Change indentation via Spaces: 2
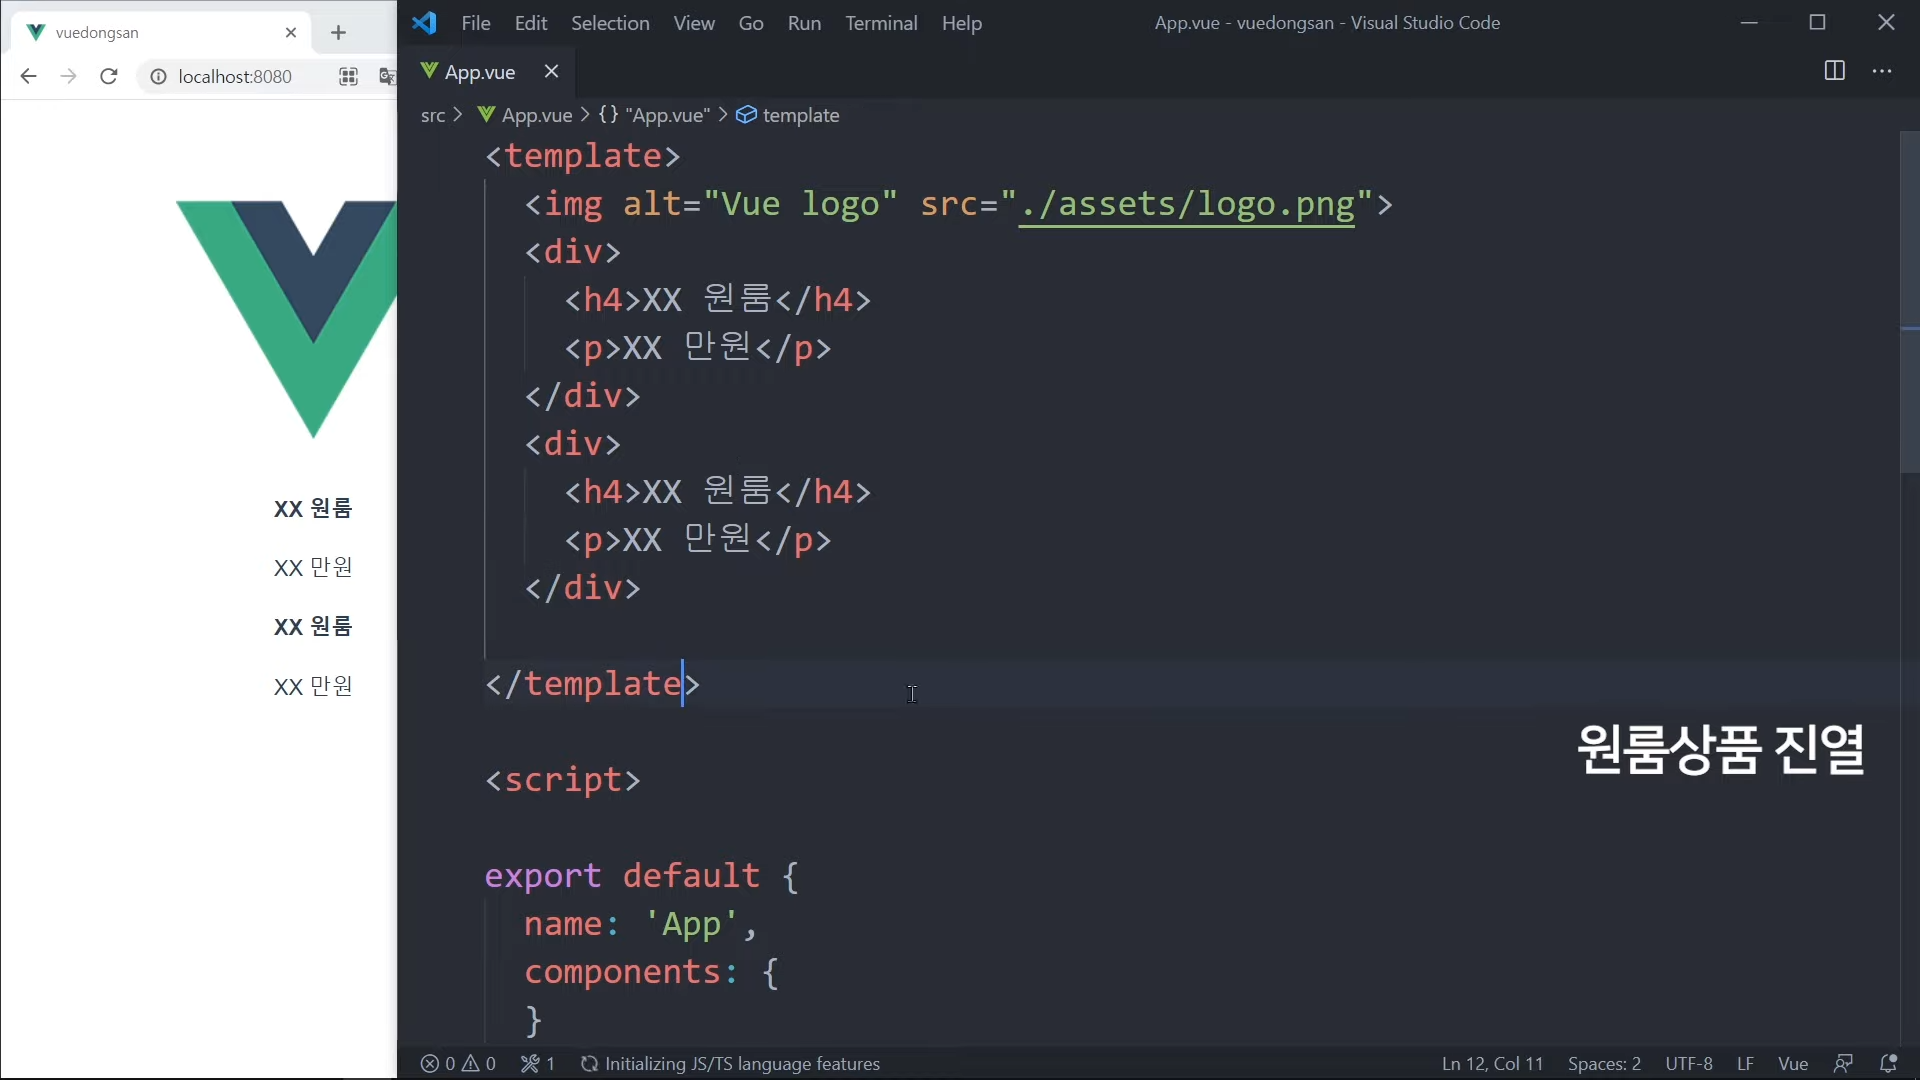 pyautogui.click(x=1604, y=1064)
